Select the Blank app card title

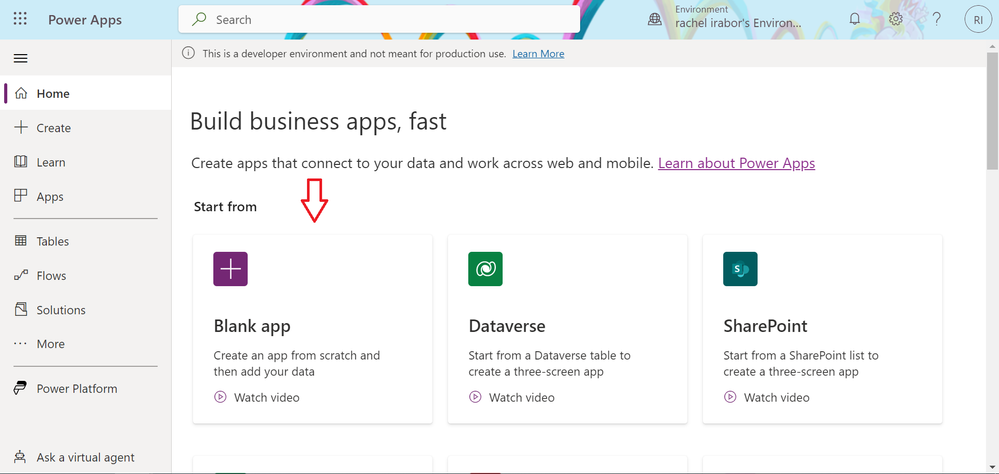tap(252, 326)
